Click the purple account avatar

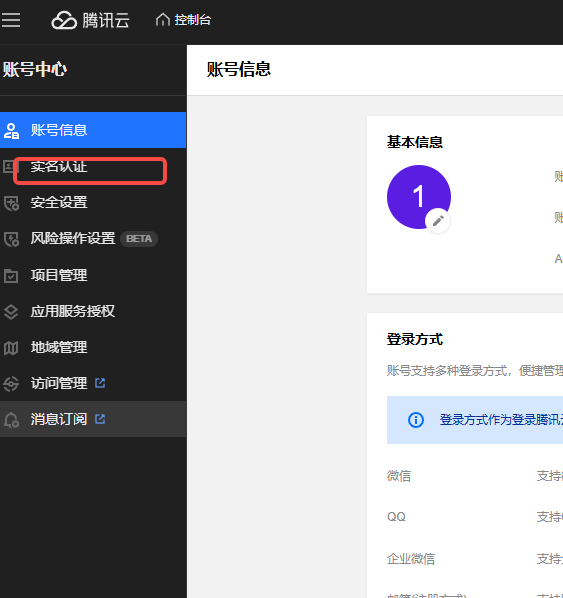click(419, 197)
